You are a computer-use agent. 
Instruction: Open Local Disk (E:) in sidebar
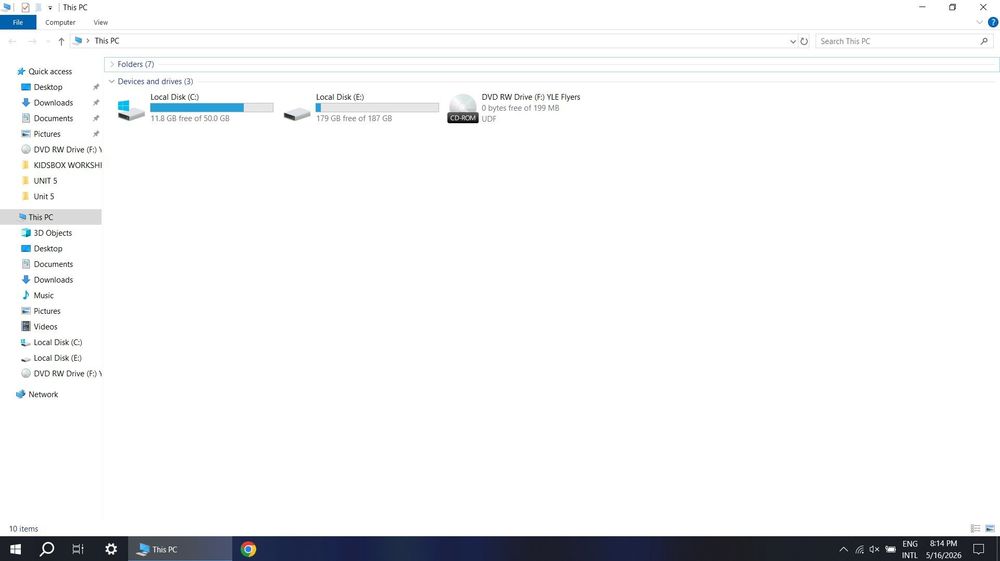tap(57, 358)
